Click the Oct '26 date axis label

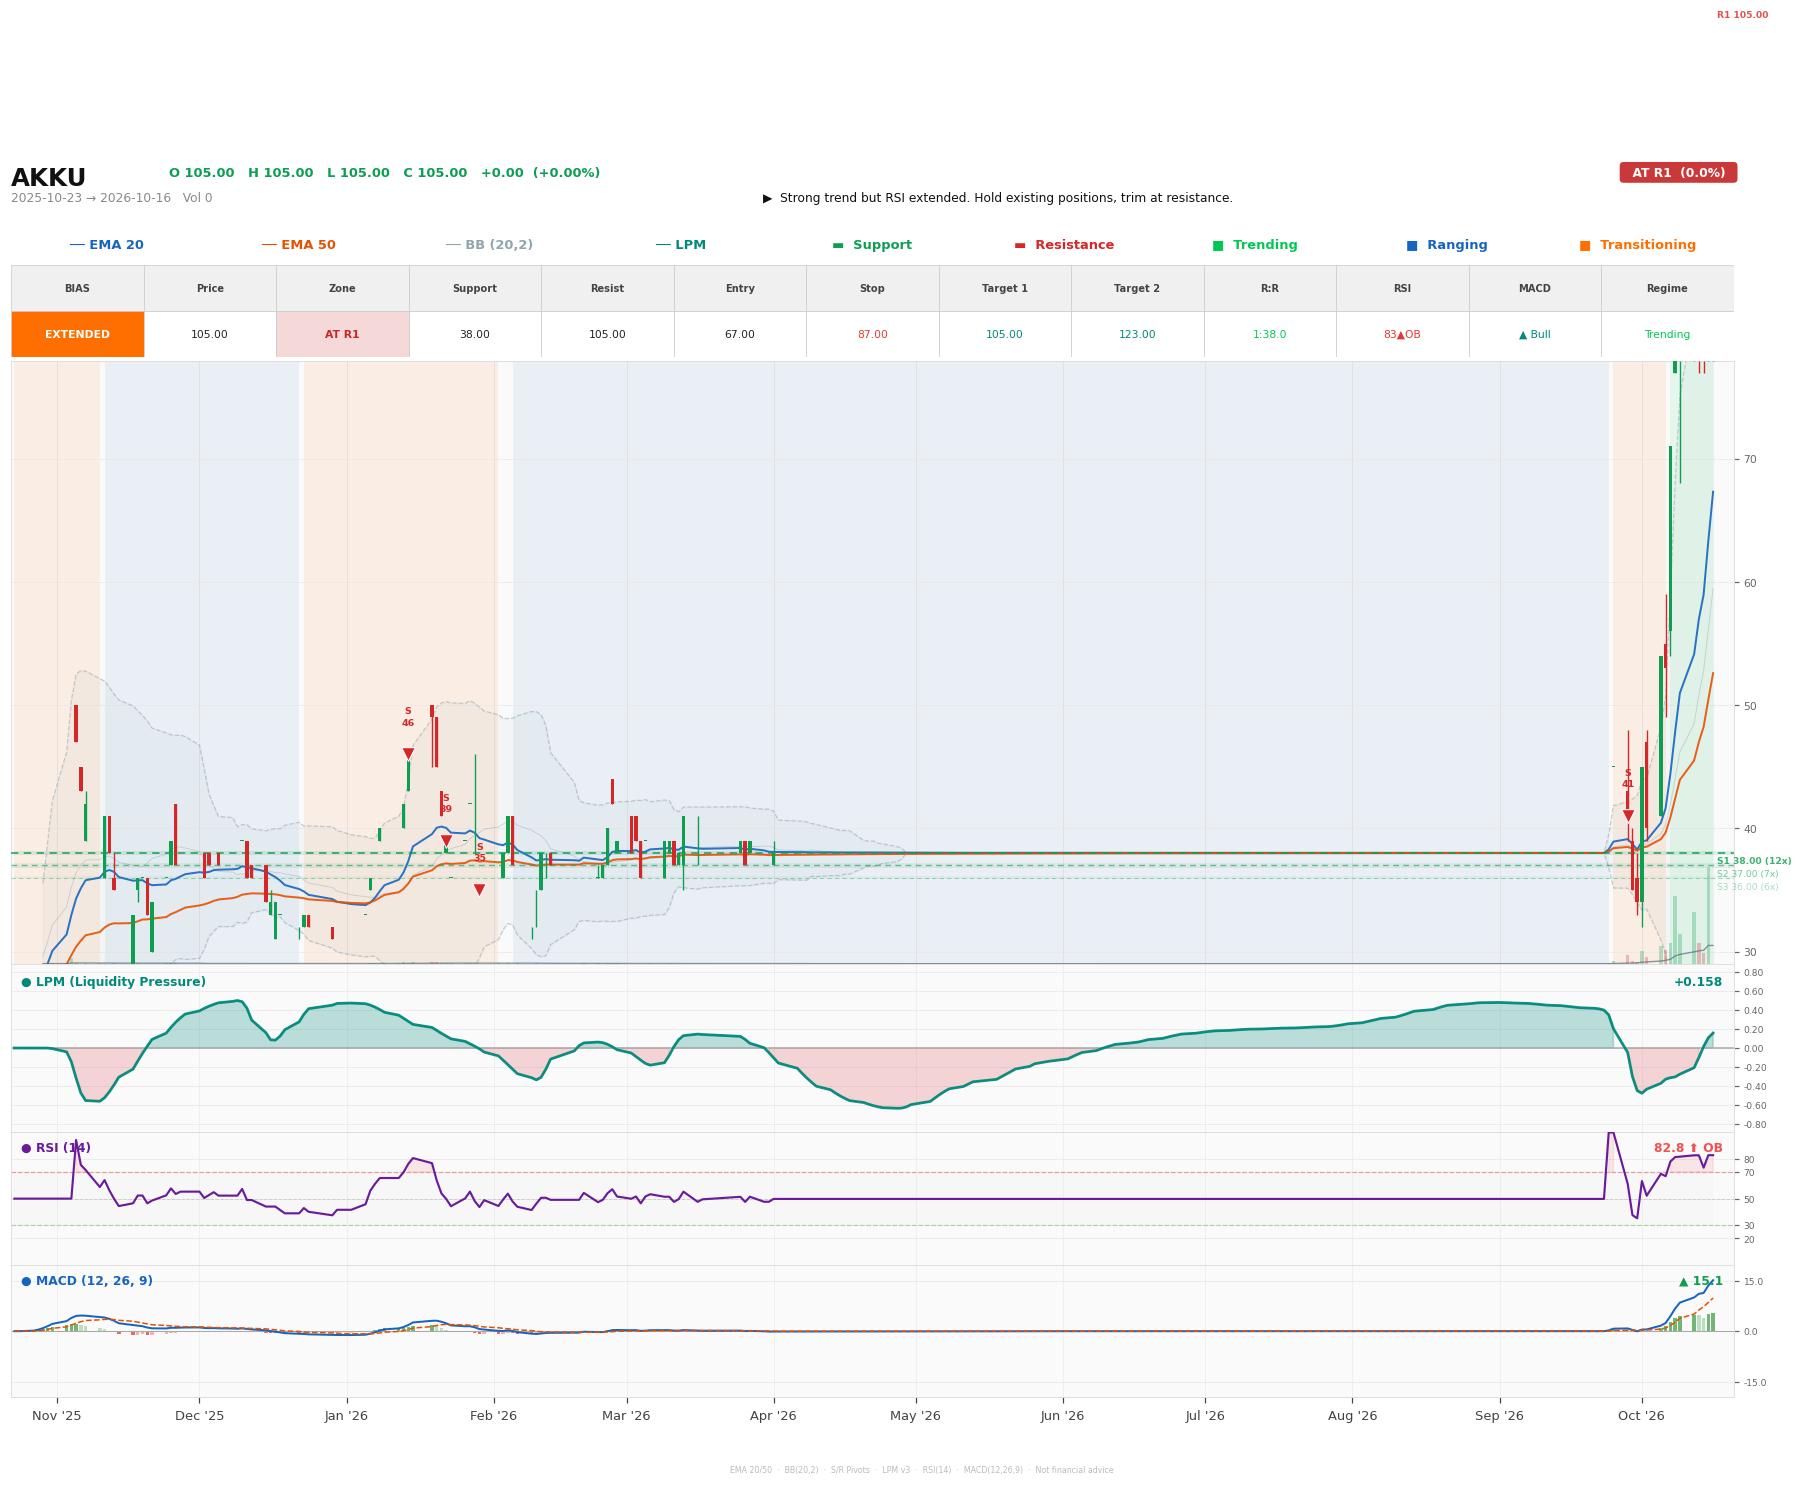pos(1641,1415)
